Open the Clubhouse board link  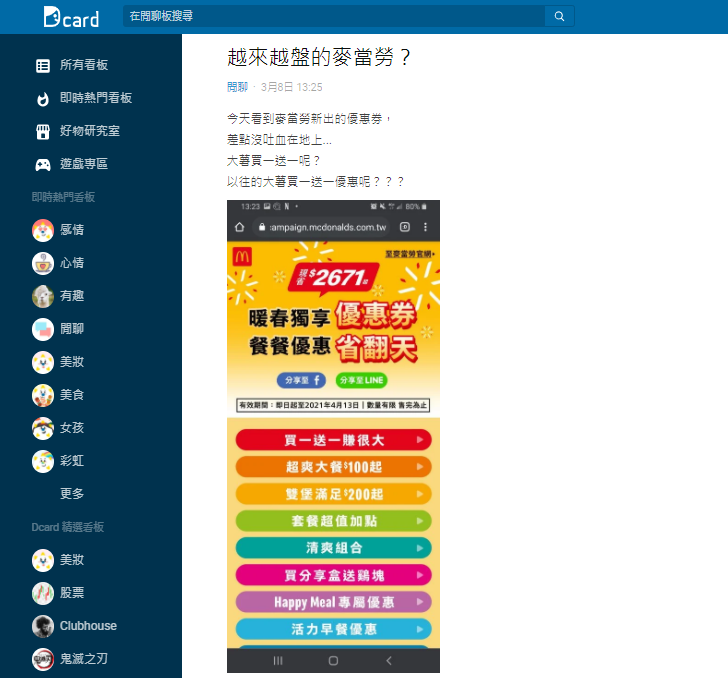(x=88, y=626)
